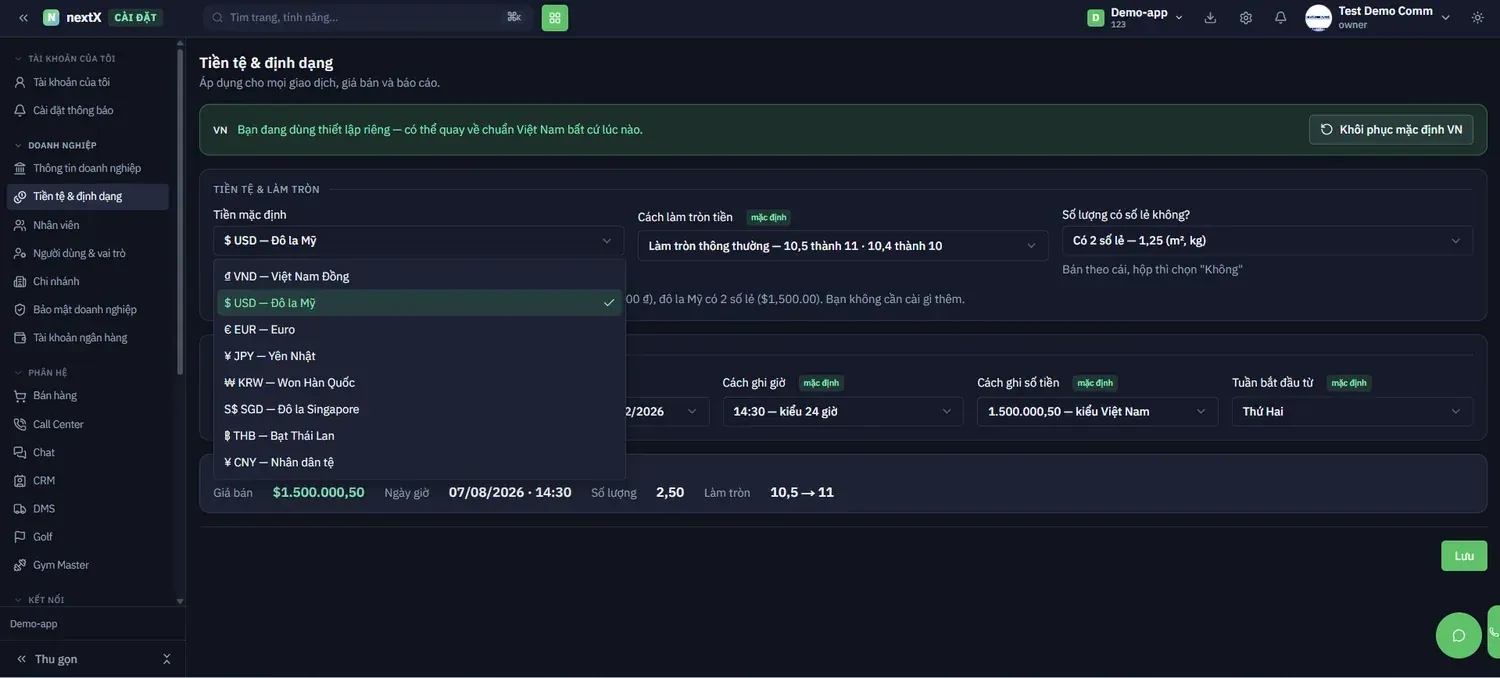Click the CÀI ĐẶT badge
Image resolution: width=1500 pixels, height=678 pixels.
point(136,17)
